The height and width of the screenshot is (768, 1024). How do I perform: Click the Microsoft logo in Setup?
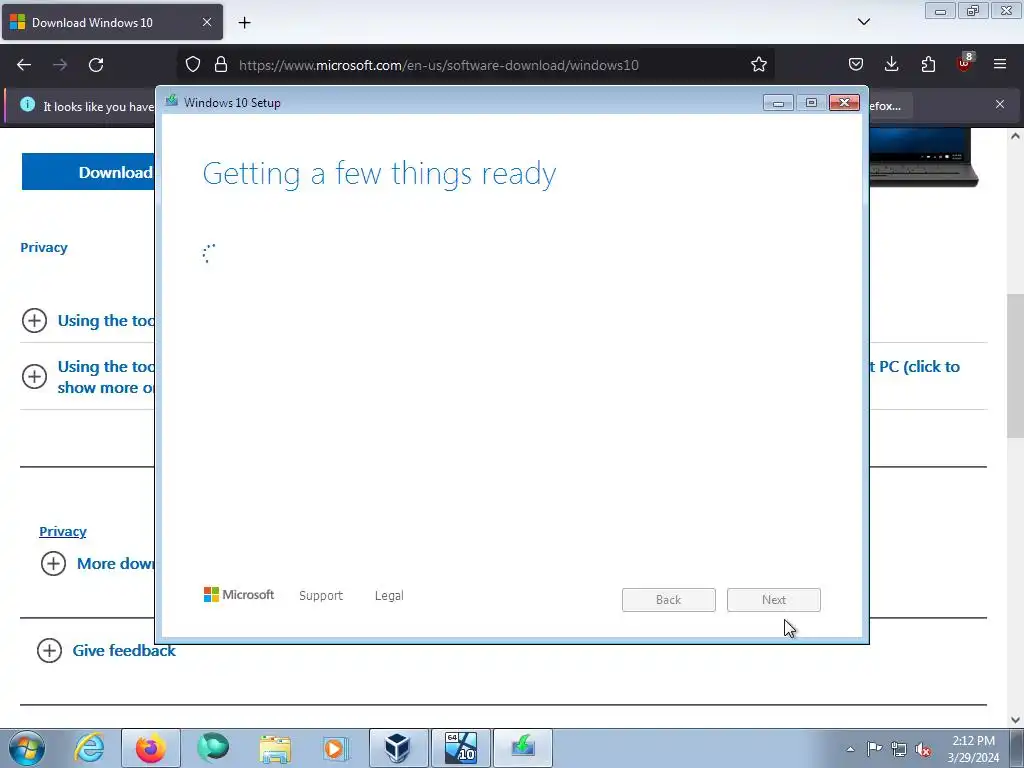point(239,595)
